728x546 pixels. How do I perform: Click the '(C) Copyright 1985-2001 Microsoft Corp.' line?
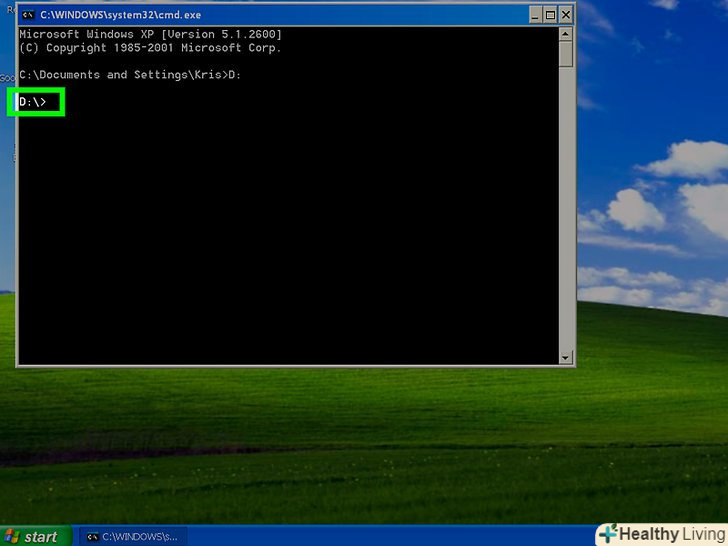150,48
